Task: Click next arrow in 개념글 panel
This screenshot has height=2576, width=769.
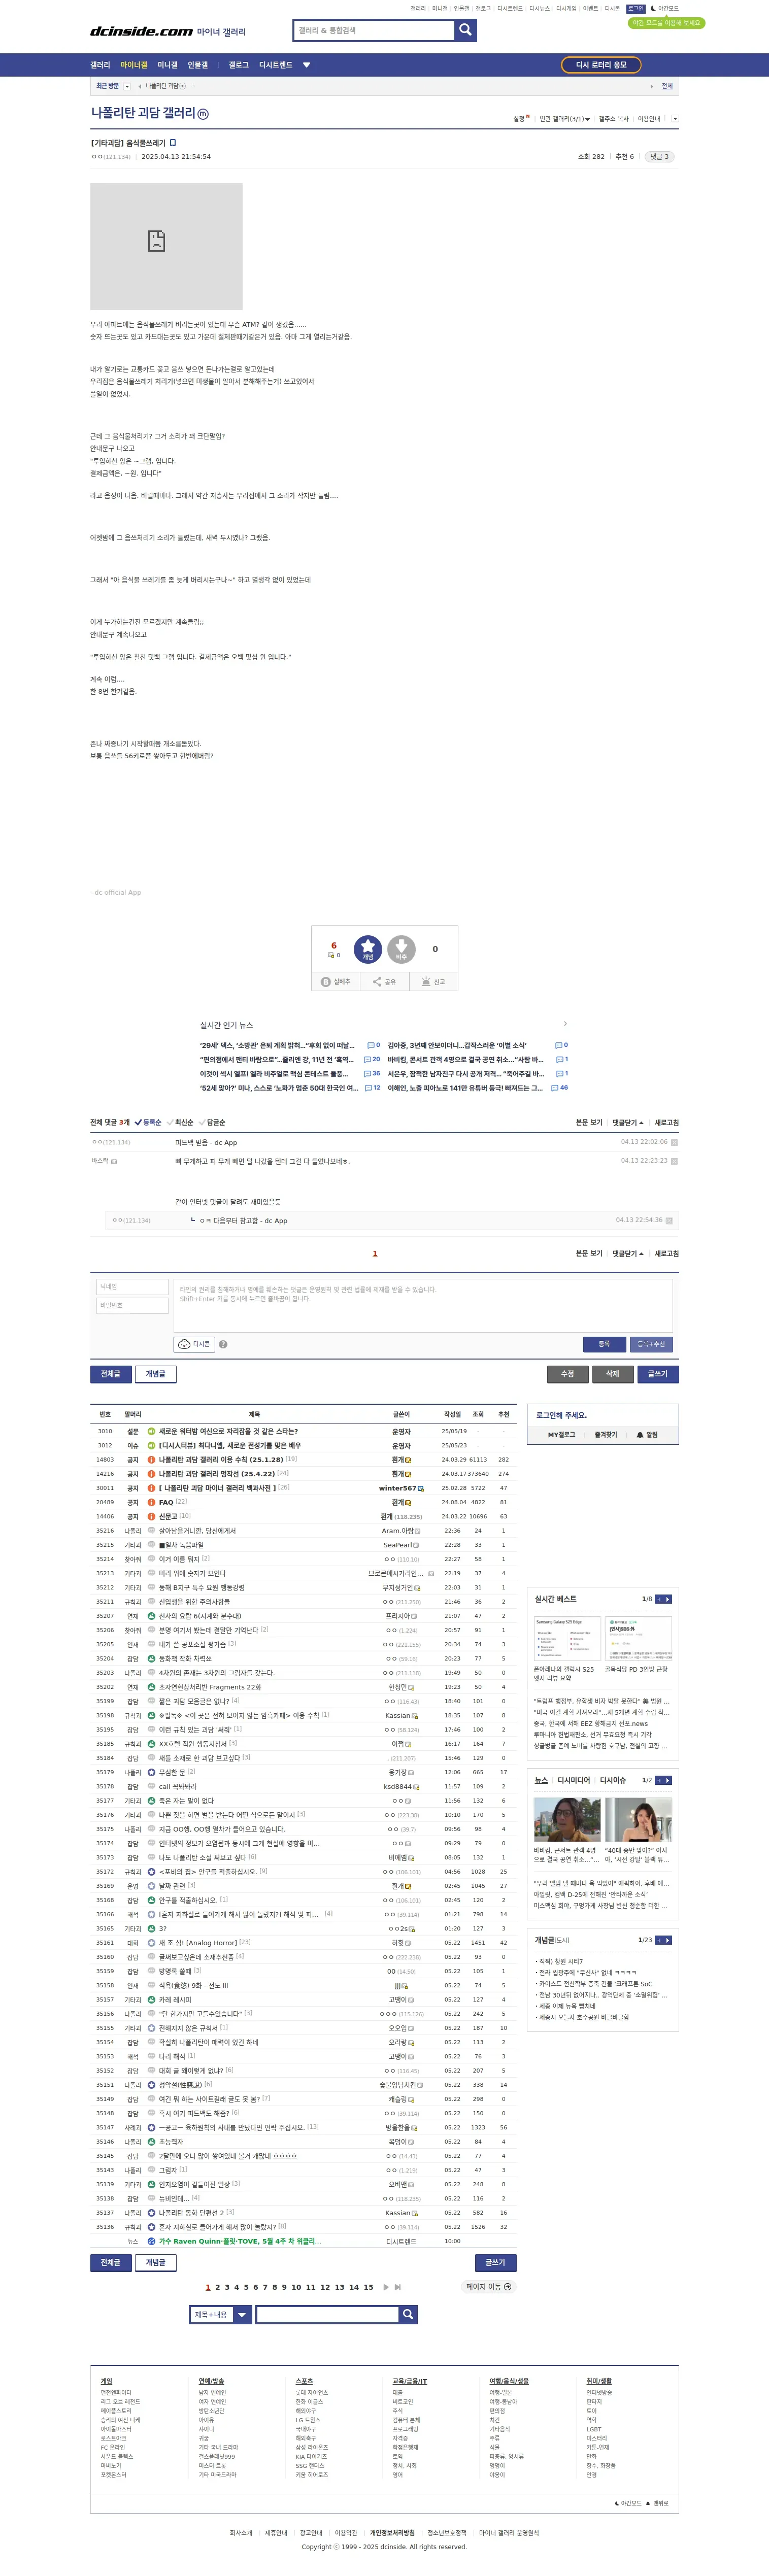Action: tap(668, 1940)
